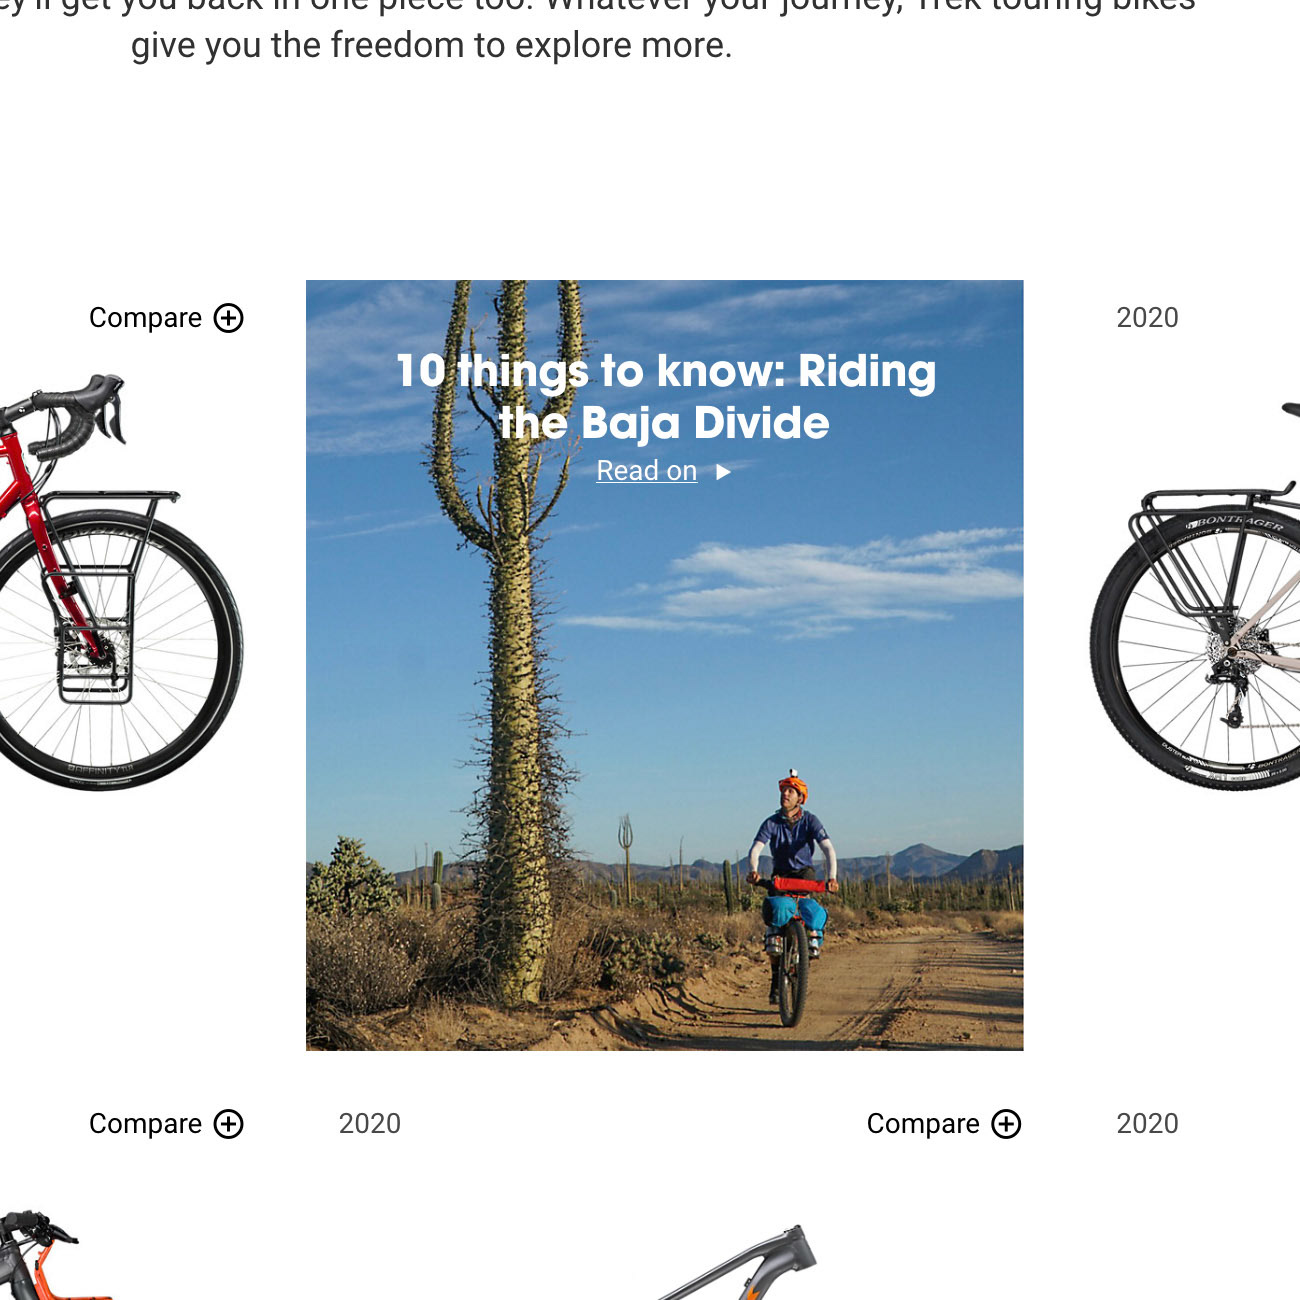Click the plus icon above the gray bike frame
The height and width of the screenshot is (1300, 1300).
(1006, 1124)
